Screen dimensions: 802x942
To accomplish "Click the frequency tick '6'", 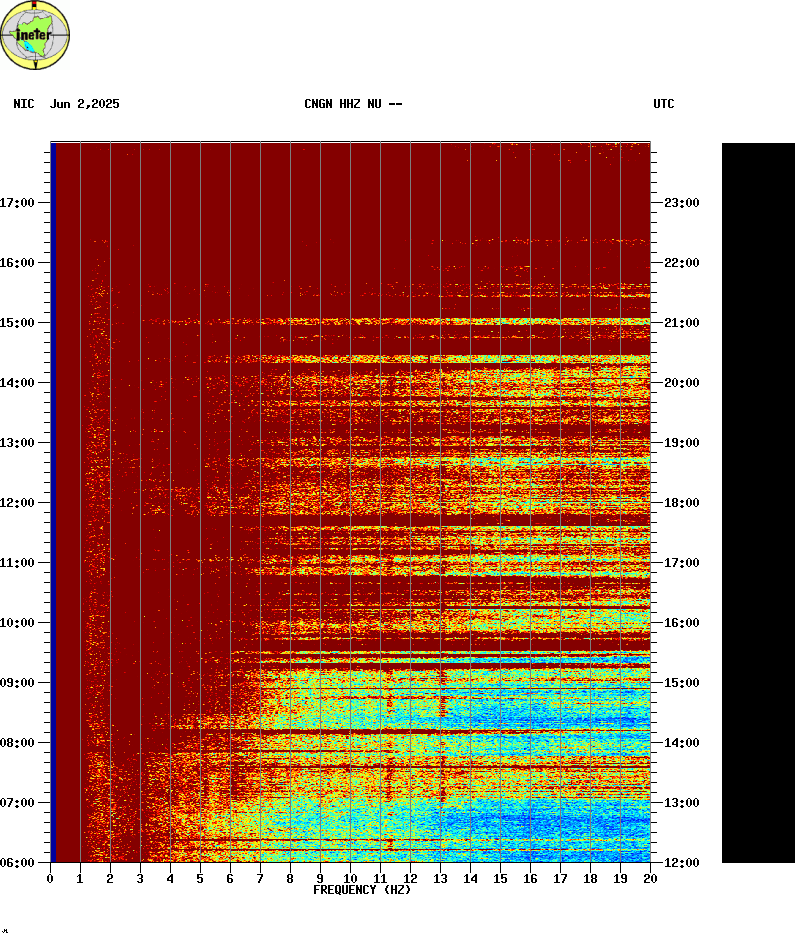I will (x=230, y=879).
